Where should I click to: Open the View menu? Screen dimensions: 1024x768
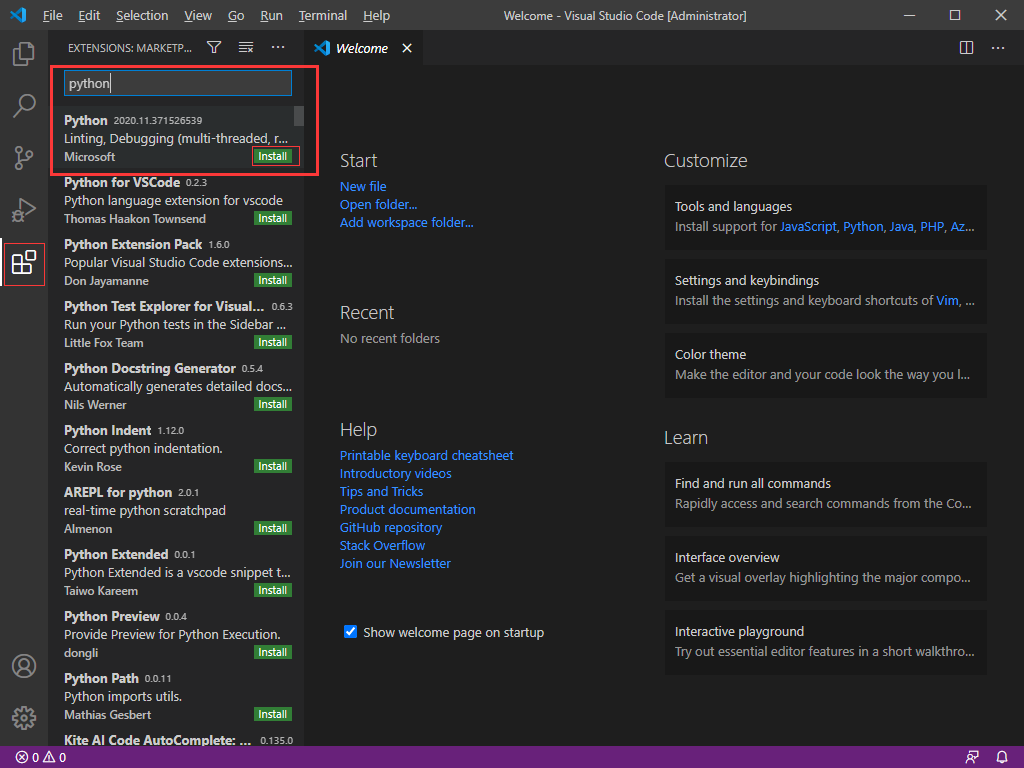click(x=197, y=16)
